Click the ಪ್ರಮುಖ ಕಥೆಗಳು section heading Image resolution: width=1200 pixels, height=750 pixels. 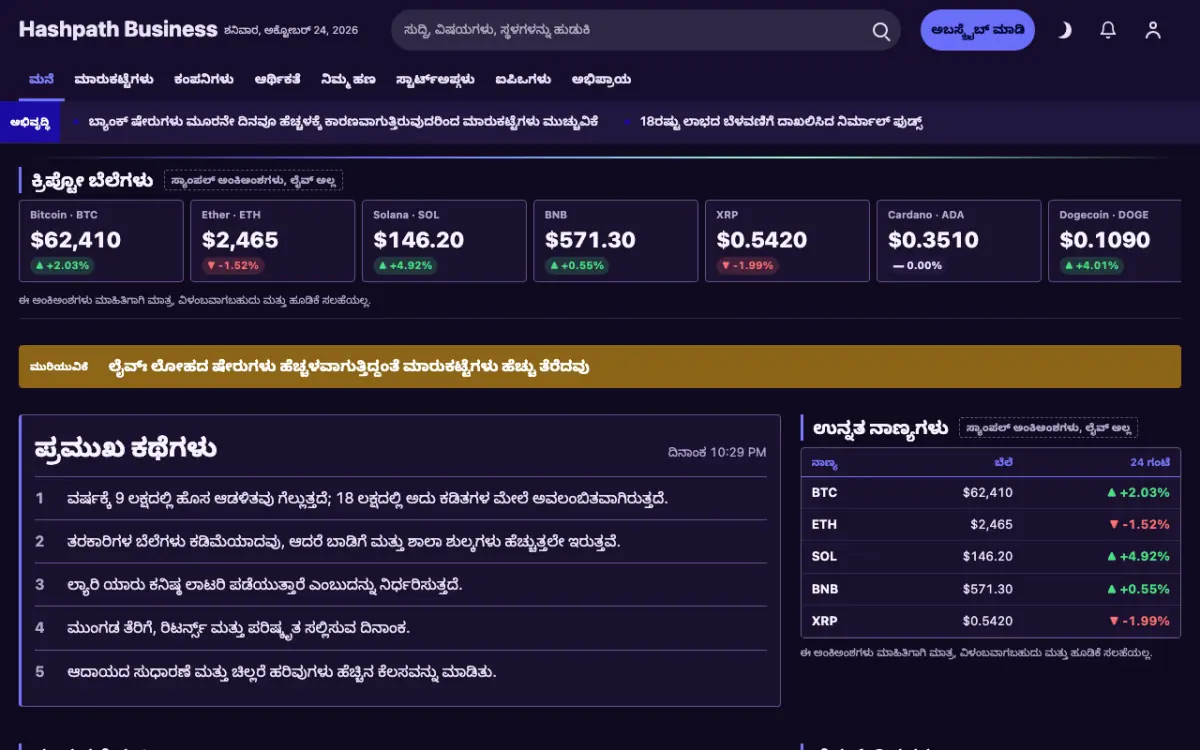pos(126,448)
